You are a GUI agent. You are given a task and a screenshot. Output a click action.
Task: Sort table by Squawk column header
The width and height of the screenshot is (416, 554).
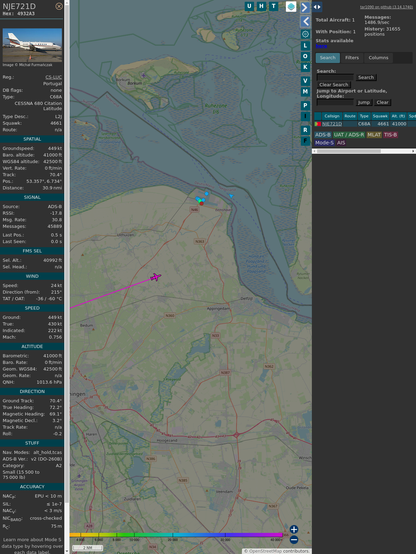point(380,116)
